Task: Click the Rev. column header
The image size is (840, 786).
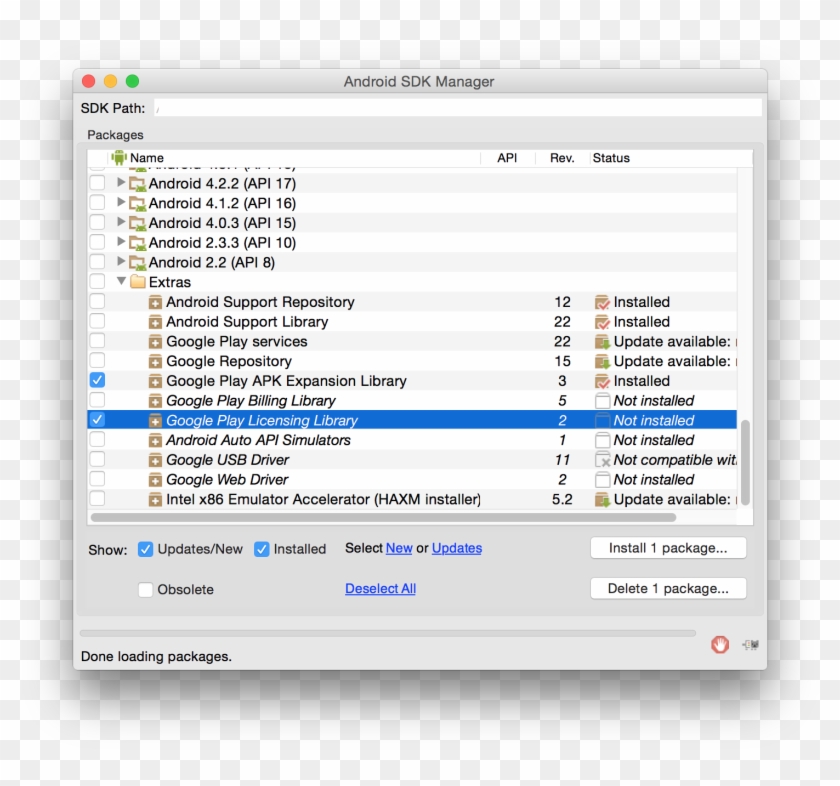Action: tap(561, 158)
